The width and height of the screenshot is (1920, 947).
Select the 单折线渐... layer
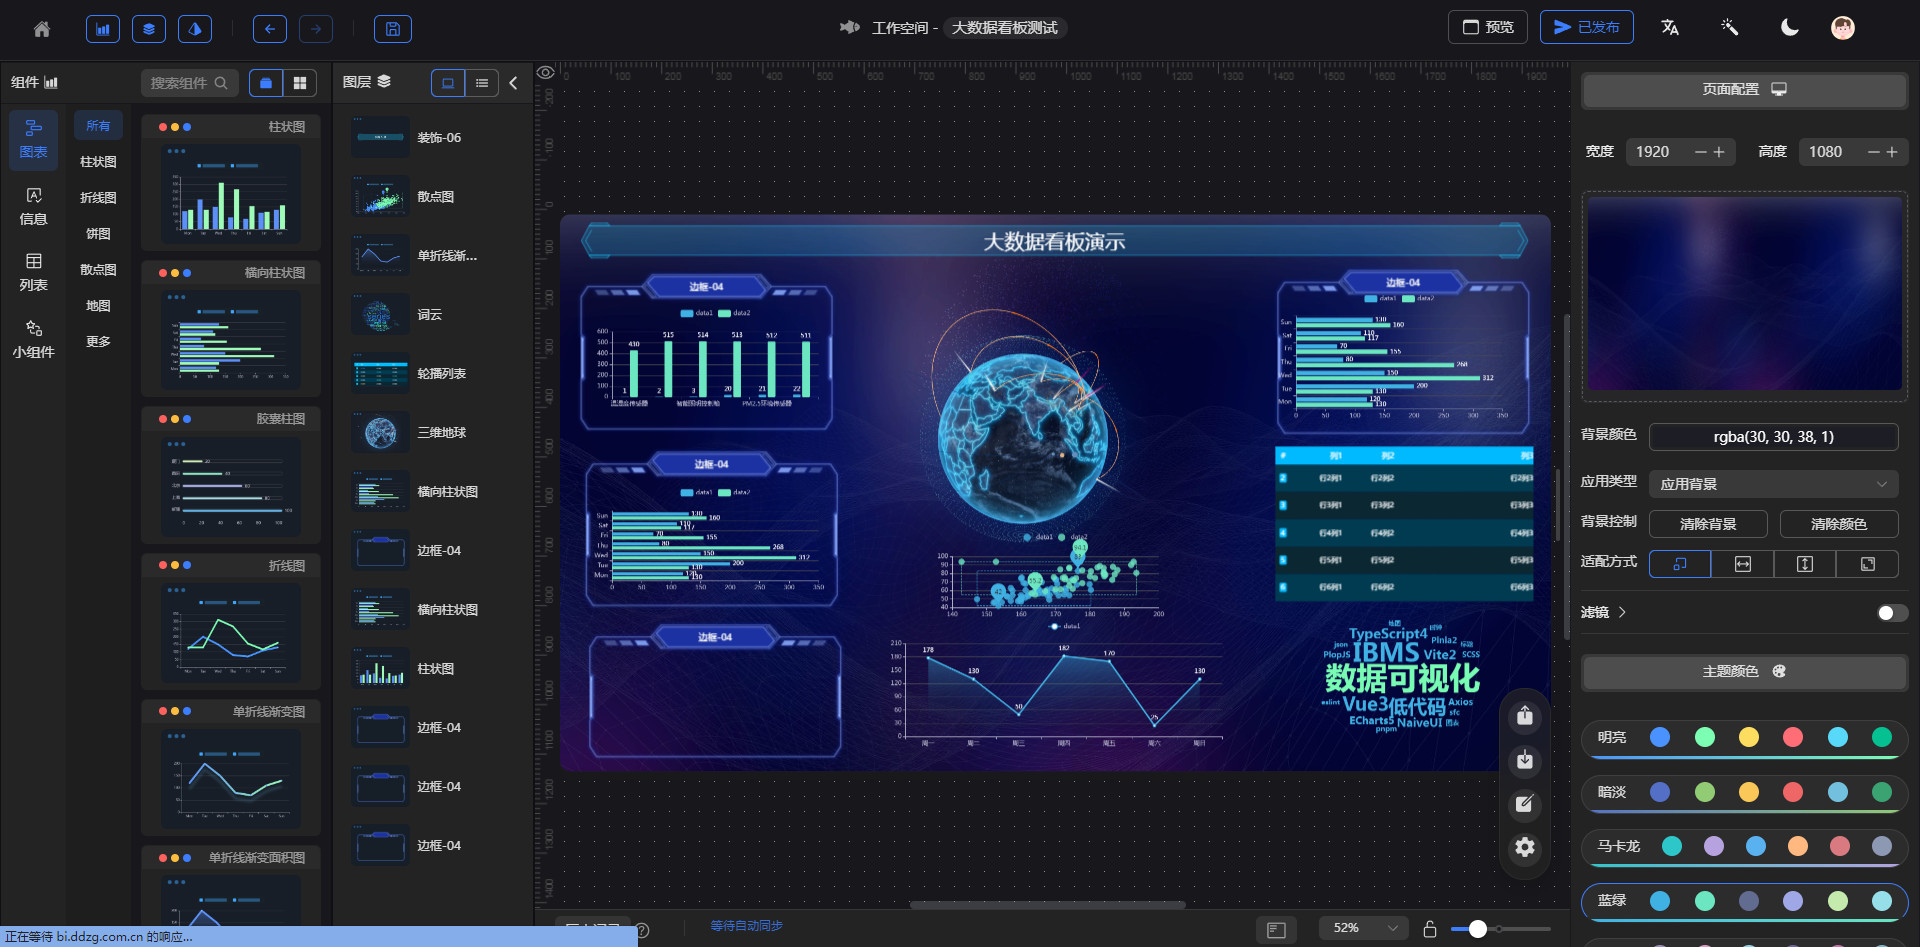tap(434, 256)
